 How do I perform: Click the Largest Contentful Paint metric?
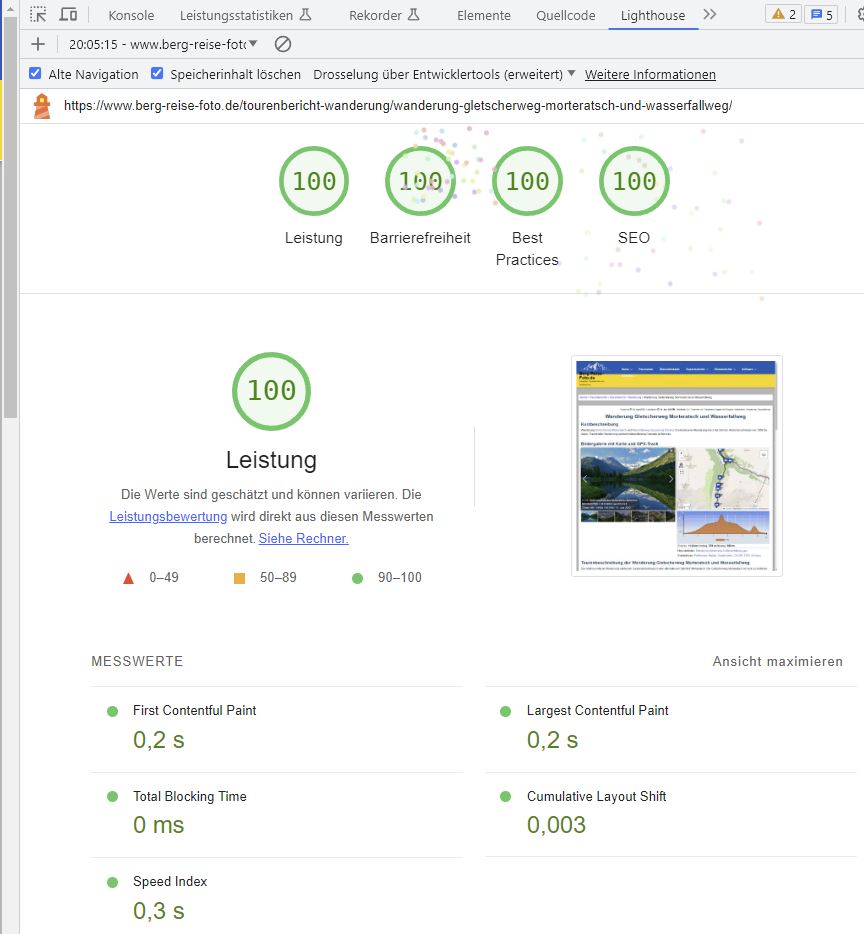click(x=671, y=730)
